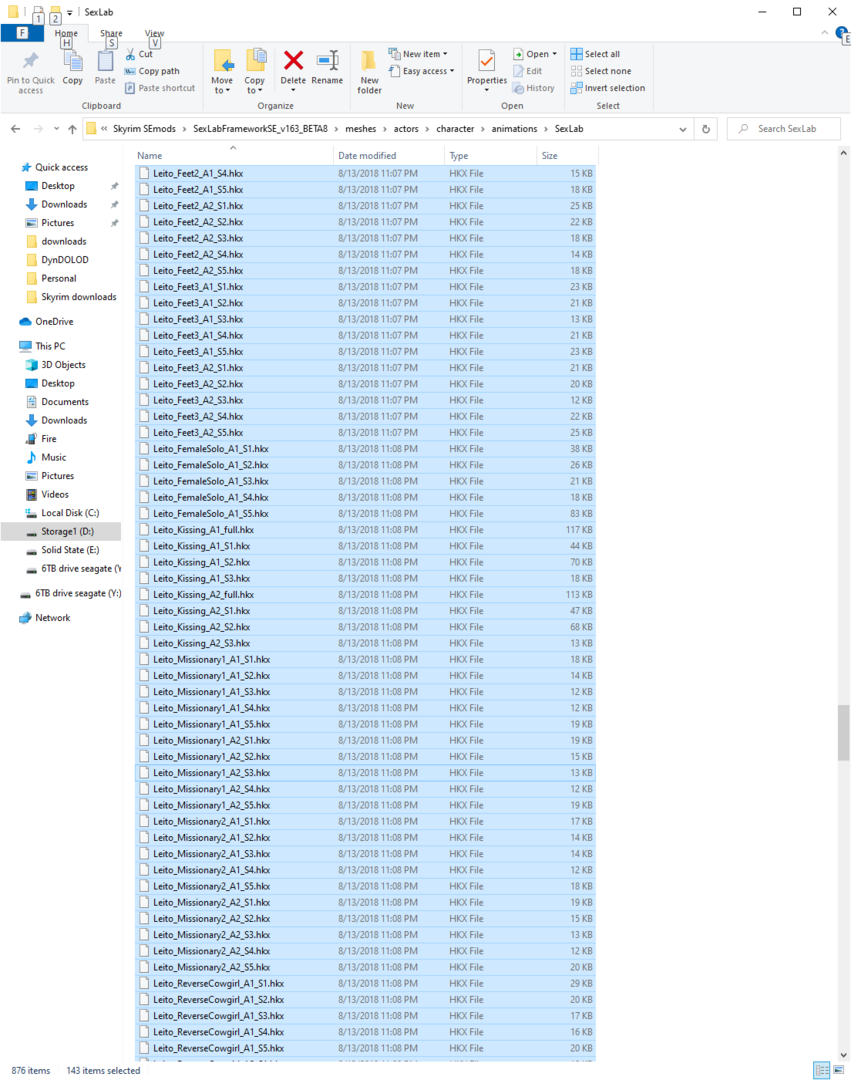Open the Copy to menu

point(255,72)
